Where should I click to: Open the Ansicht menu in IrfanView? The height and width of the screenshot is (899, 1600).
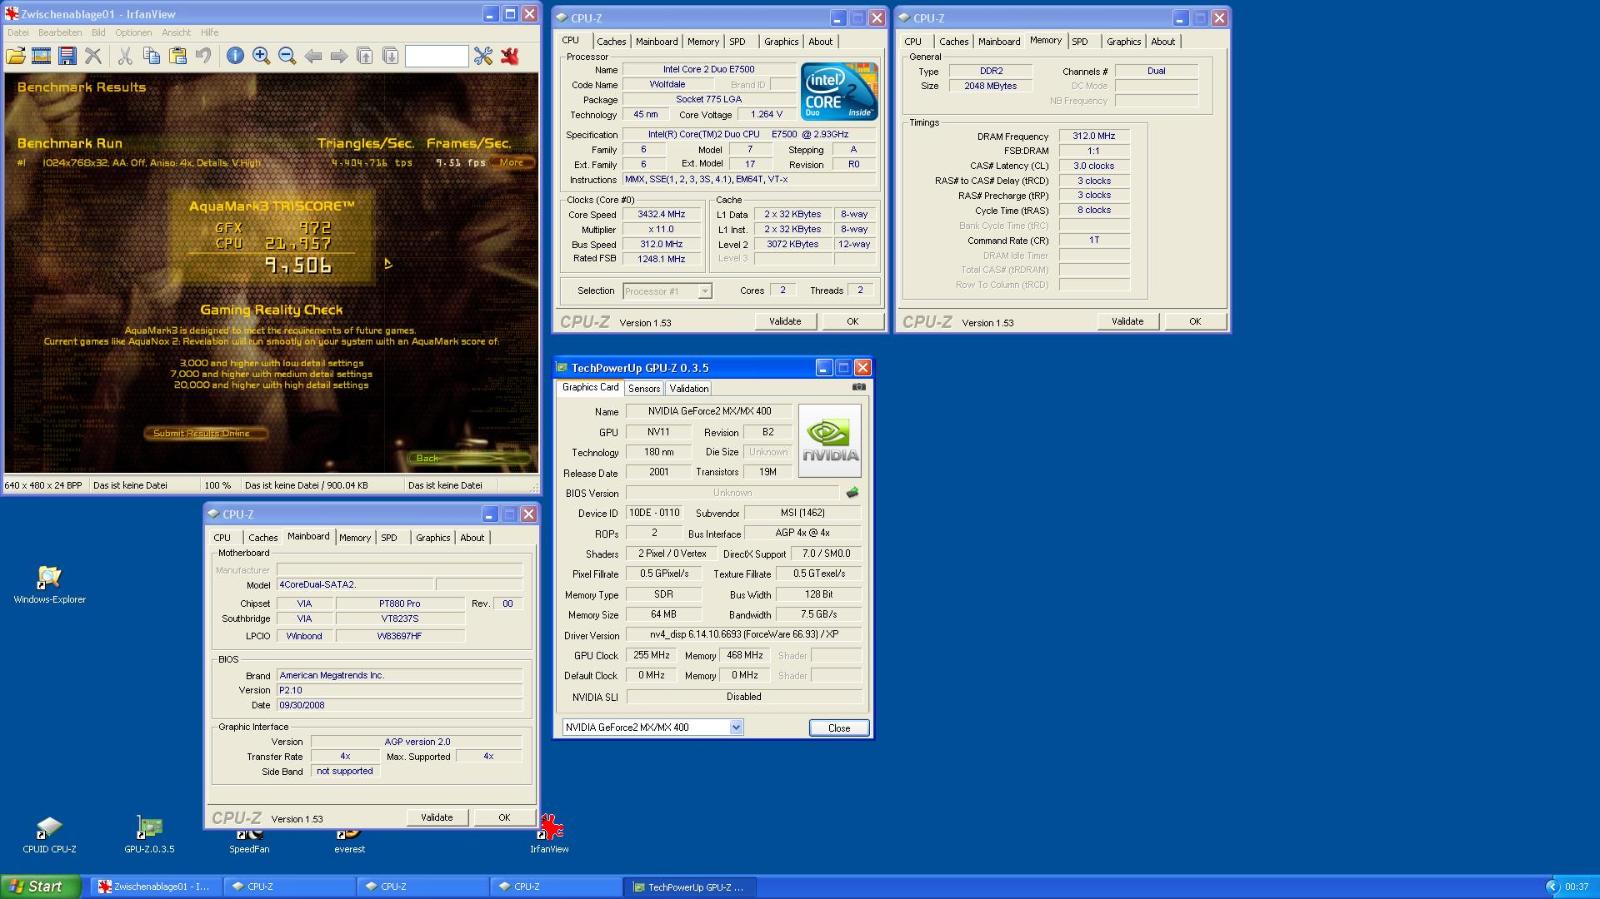[x=176, y=32]
